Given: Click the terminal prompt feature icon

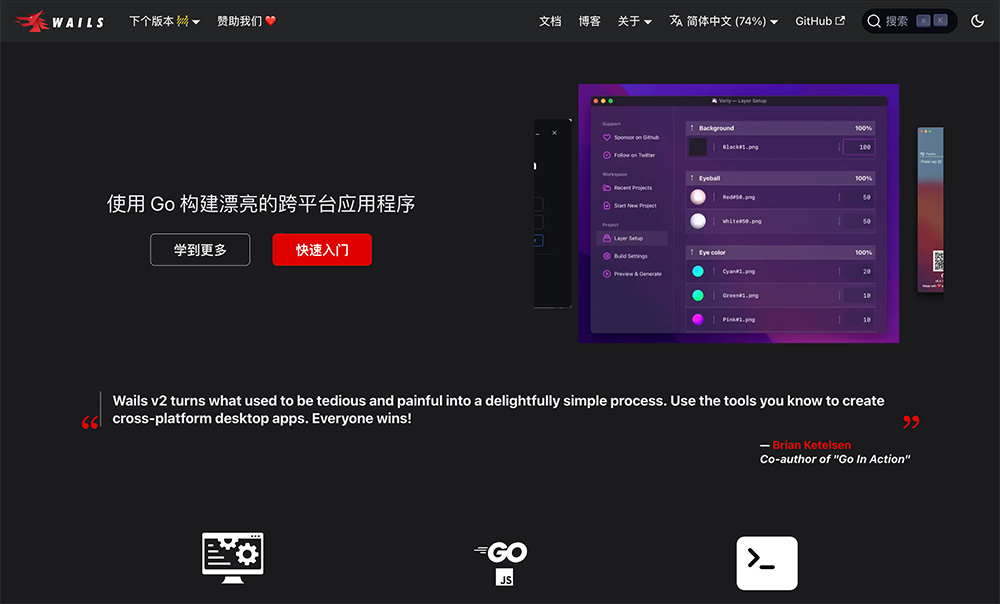Looking at the screenshot, I should (767, 563).
